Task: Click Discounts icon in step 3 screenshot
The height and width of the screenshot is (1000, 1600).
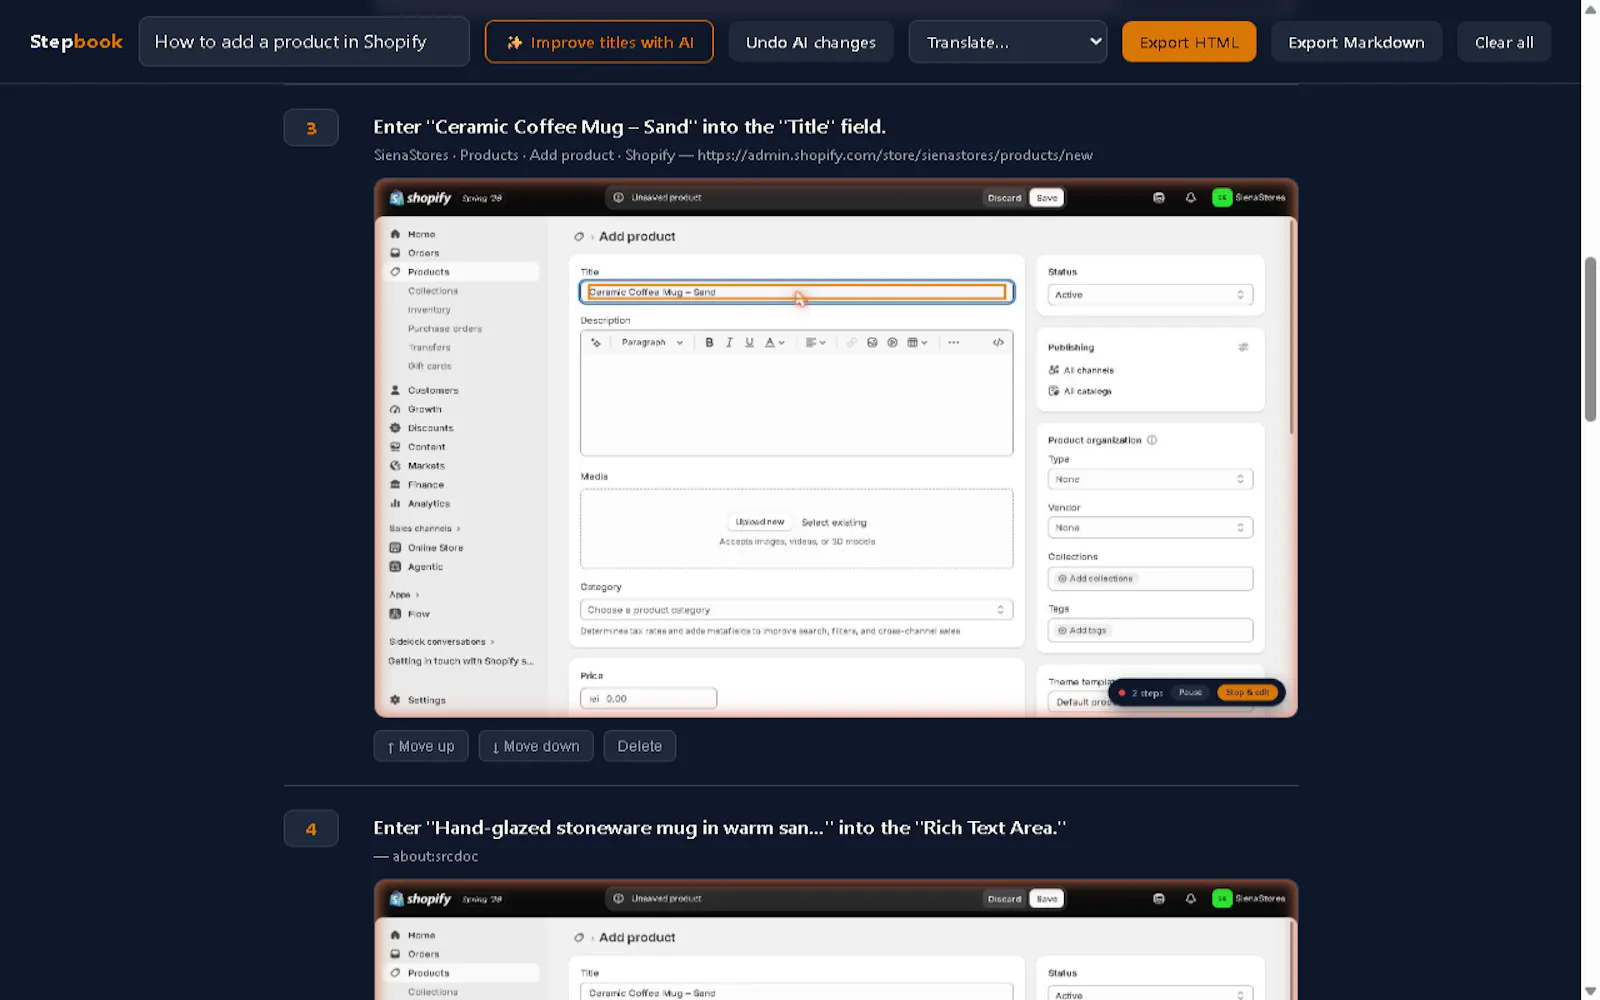Action: click(x=395, y=428)
